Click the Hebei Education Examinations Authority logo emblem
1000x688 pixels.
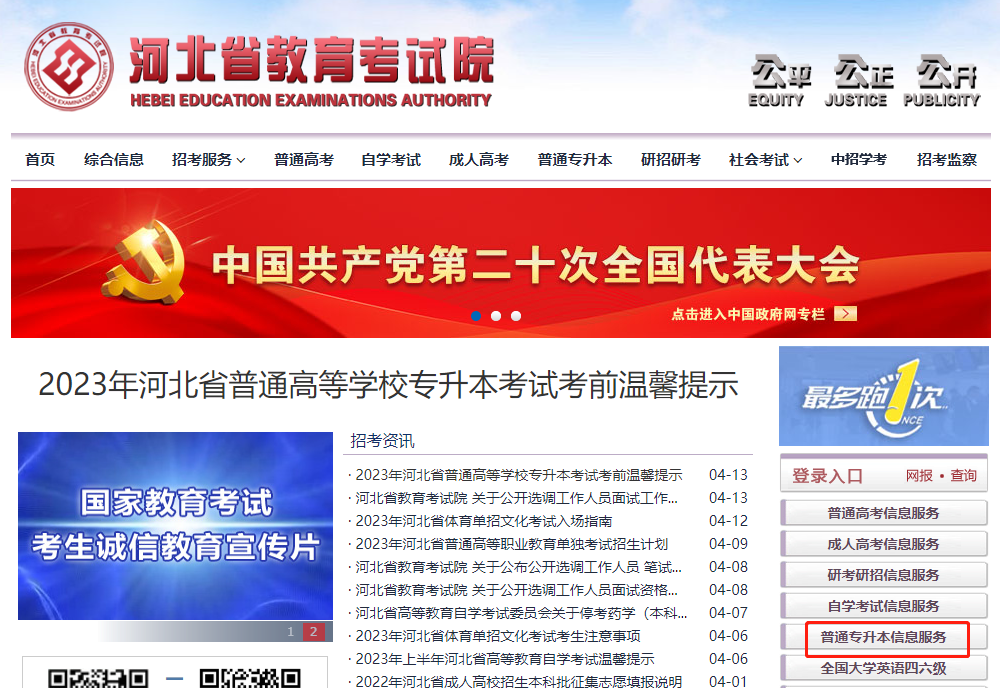[69, 66]
